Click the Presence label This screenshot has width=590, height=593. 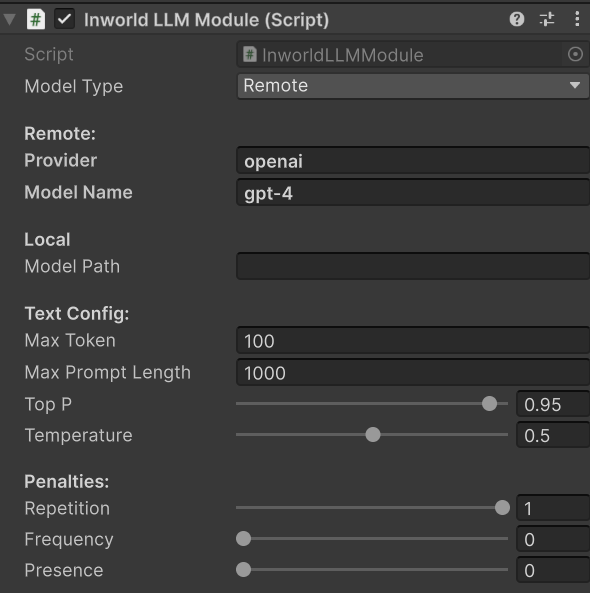64,570
